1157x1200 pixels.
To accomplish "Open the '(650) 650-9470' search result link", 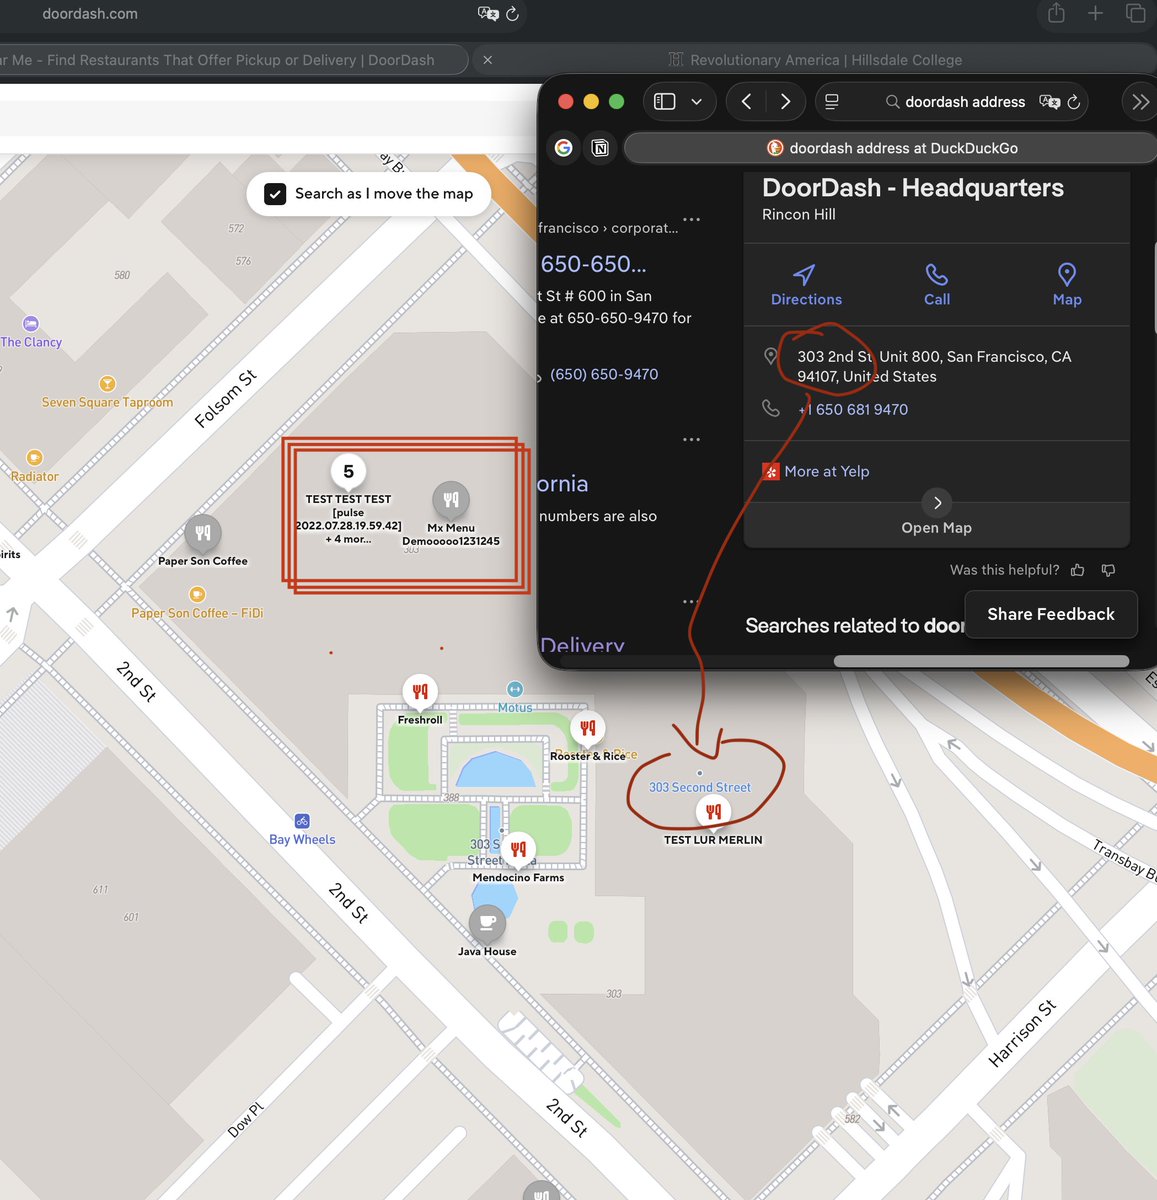I will 604,374.
